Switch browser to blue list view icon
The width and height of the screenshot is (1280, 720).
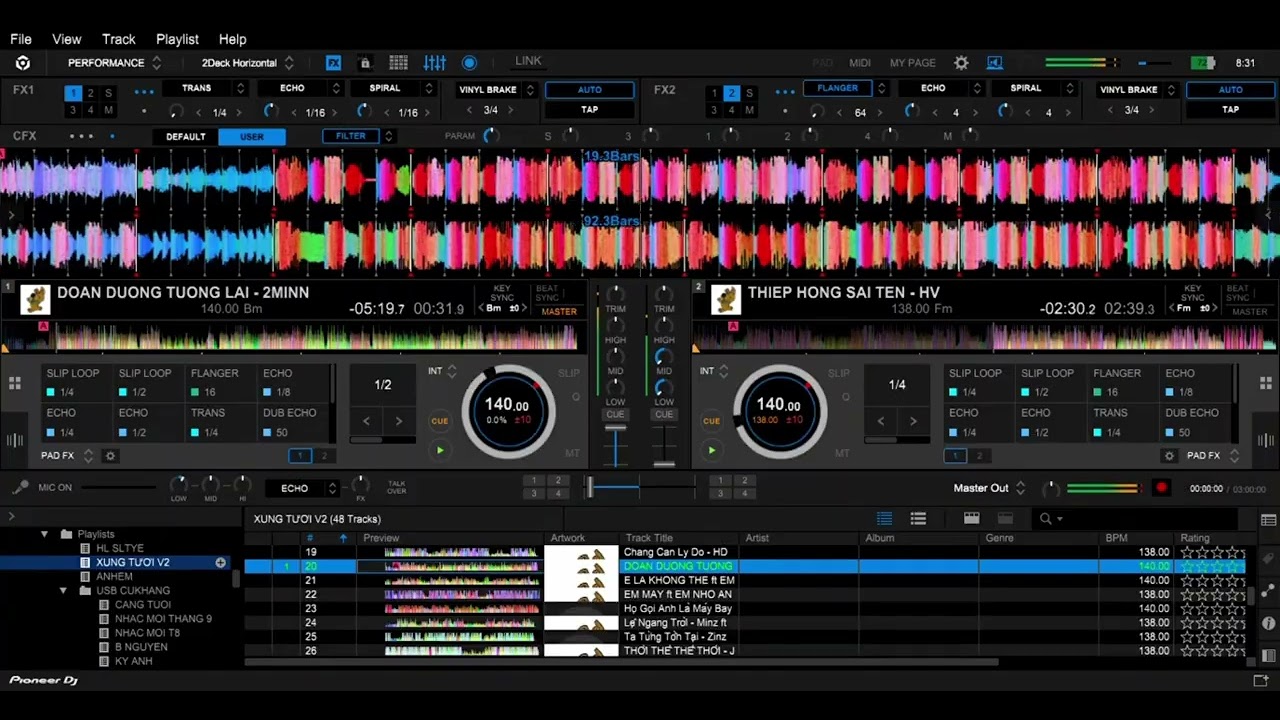click(884, 519)
